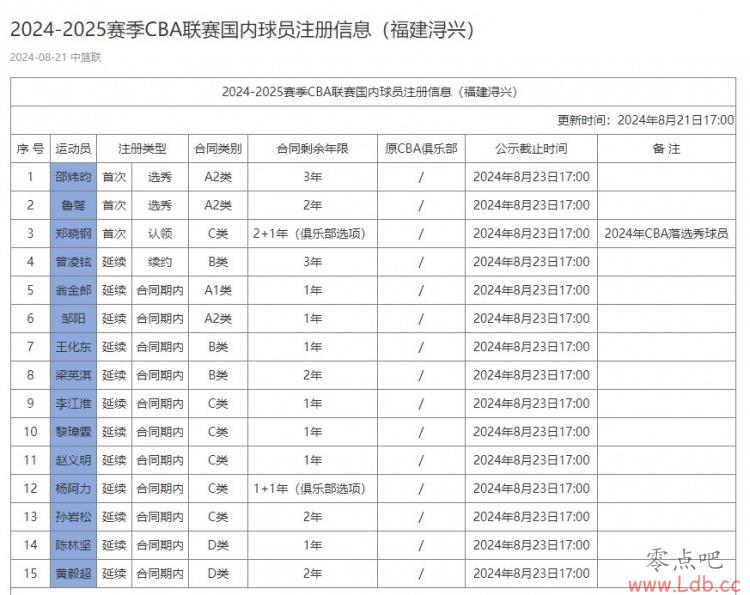750x595 pixels.
Task: Click player name 赵义明
Action: [73, 460]
